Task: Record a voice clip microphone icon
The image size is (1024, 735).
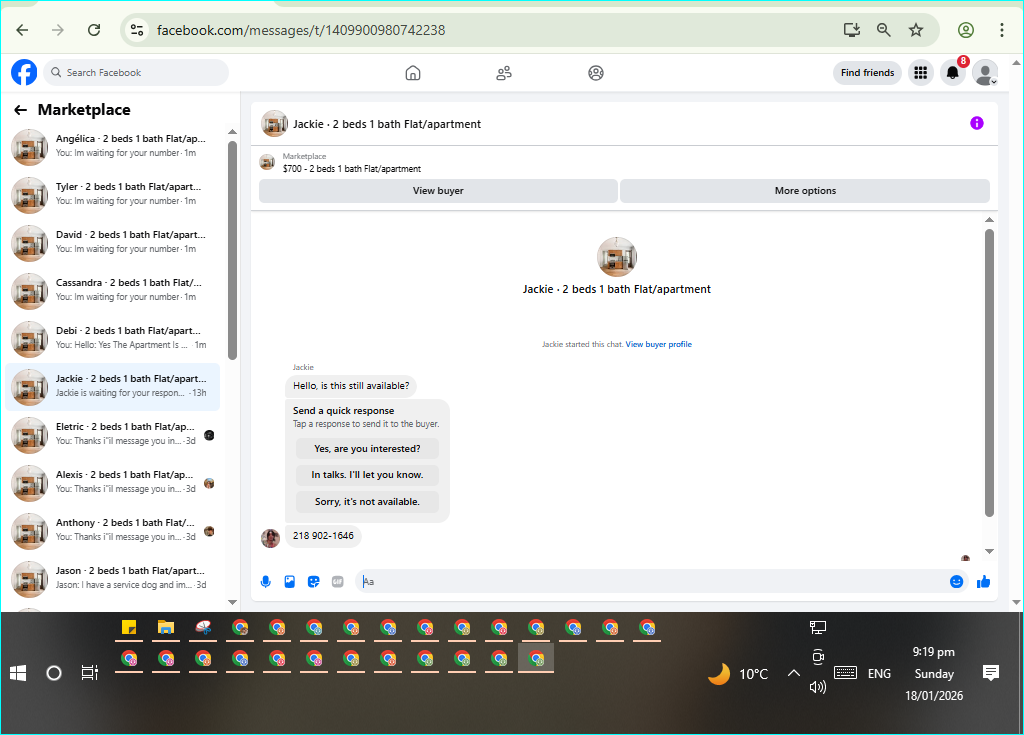Action: 266,581
